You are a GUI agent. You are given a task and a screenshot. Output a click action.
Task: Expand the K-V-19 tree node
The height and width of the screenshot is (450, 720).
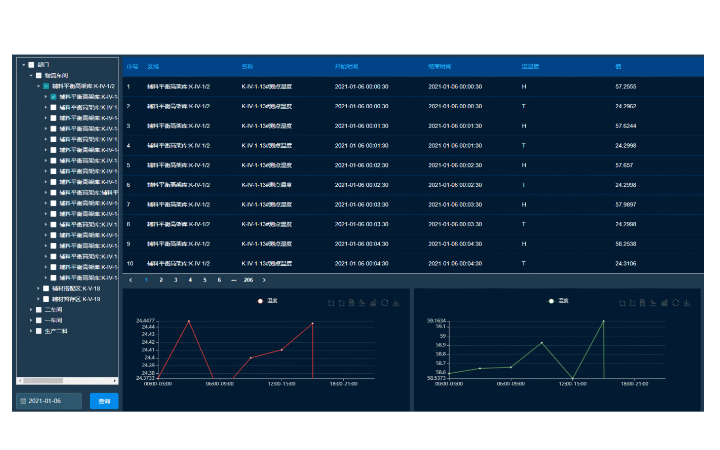click(39, 299)
